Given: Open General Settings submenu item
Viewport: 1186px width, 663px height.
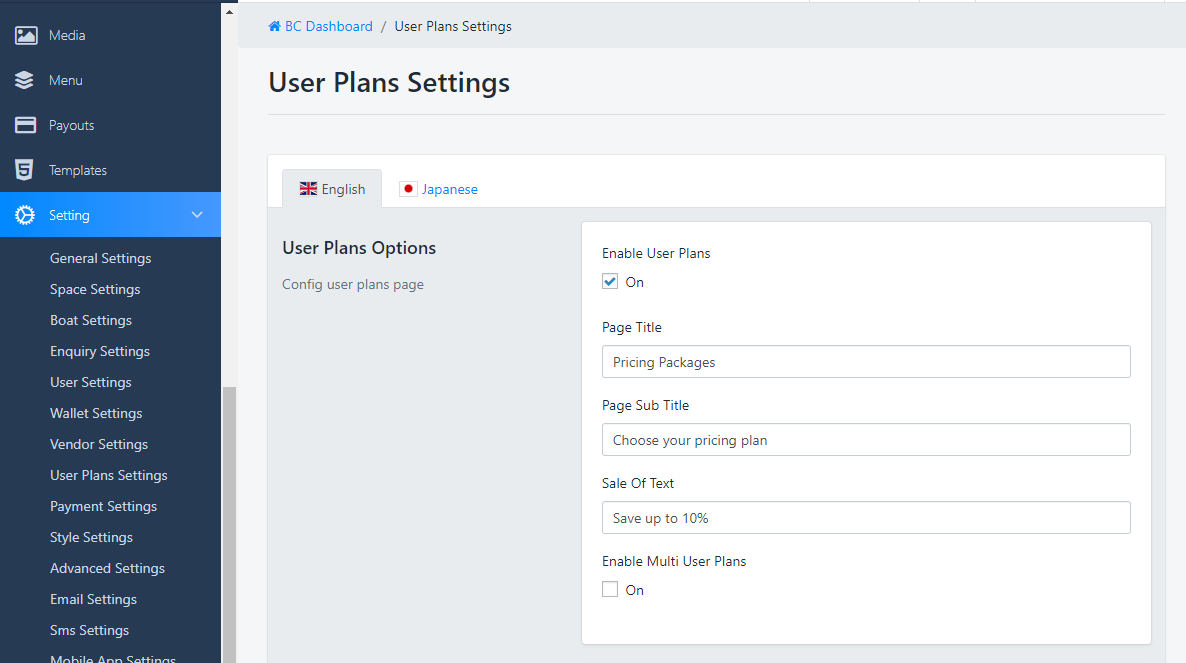Looking at the screenshot, I should [x=101, y=258].
